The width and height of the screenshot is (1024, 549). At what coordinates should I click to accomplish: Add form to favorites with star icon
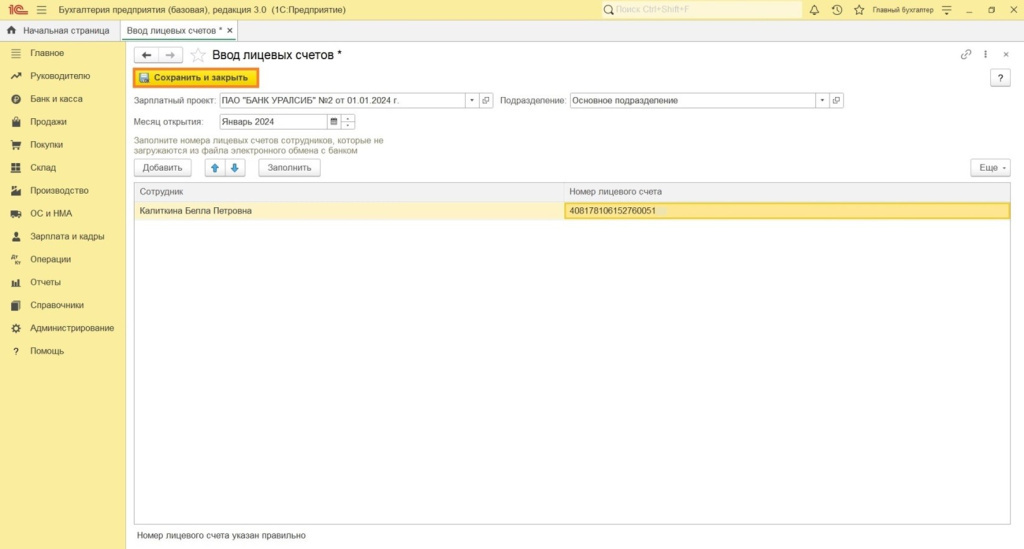[x=198, y=55]
